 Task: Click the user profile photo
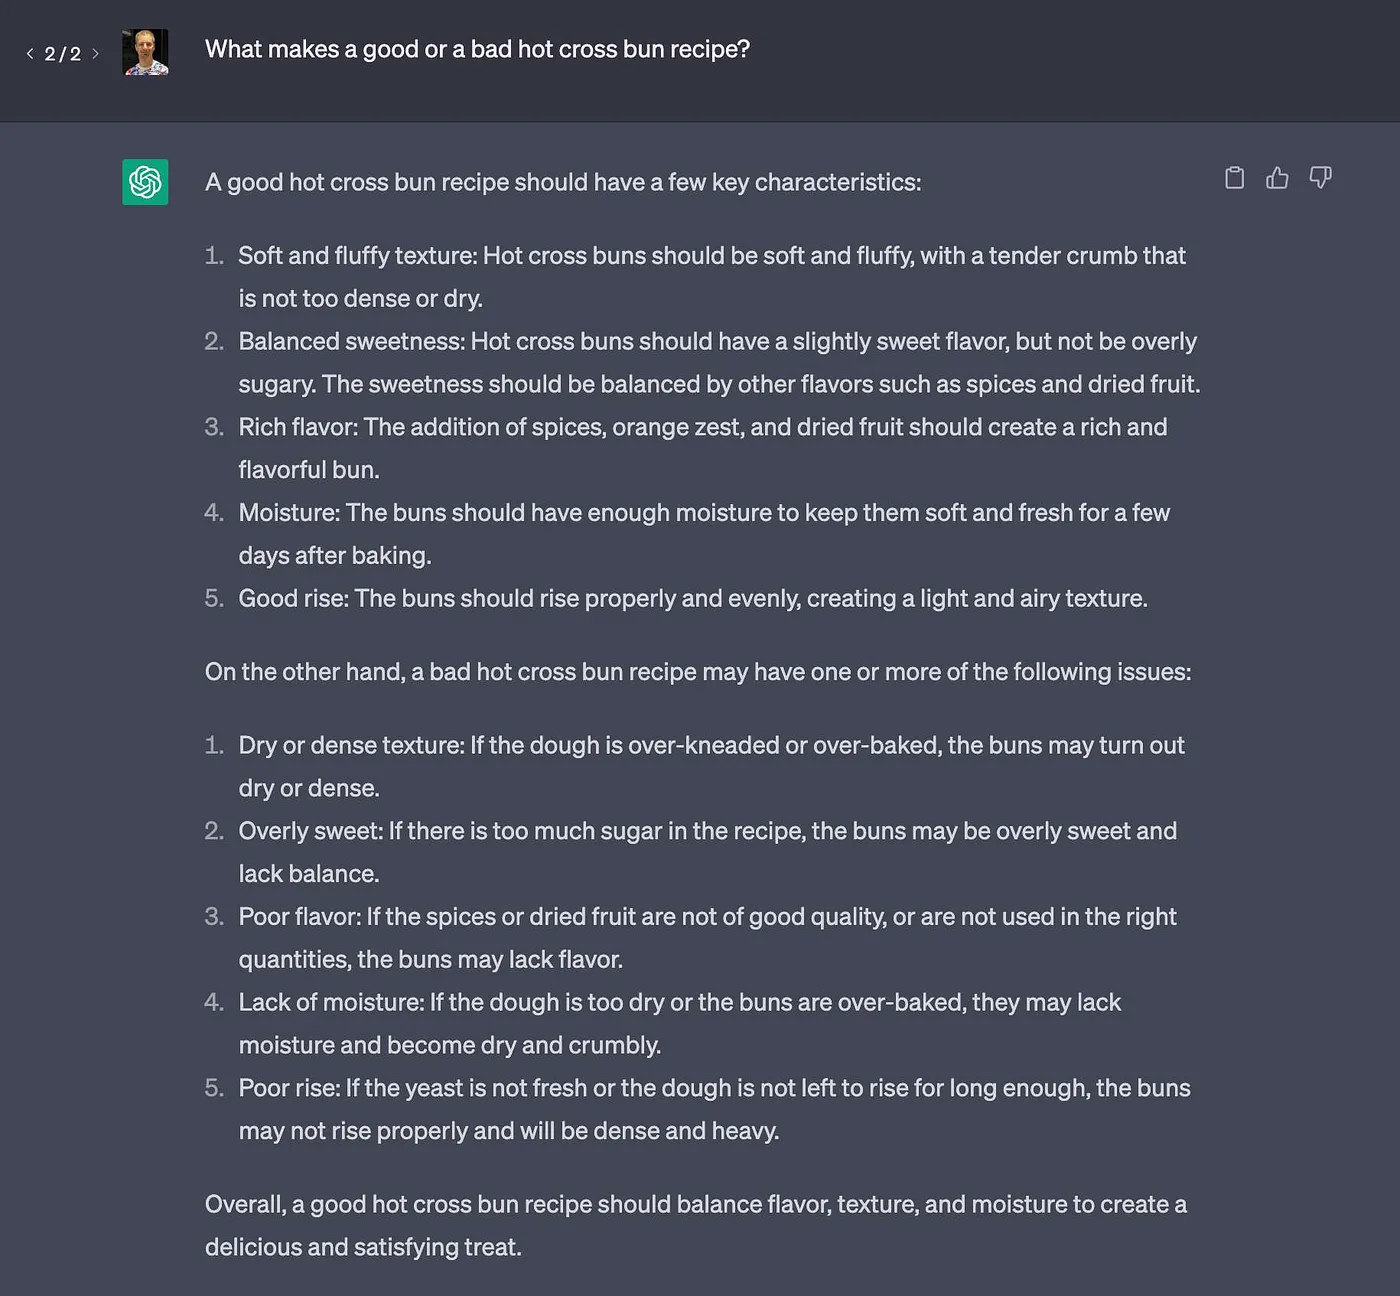tap(145, 52)
